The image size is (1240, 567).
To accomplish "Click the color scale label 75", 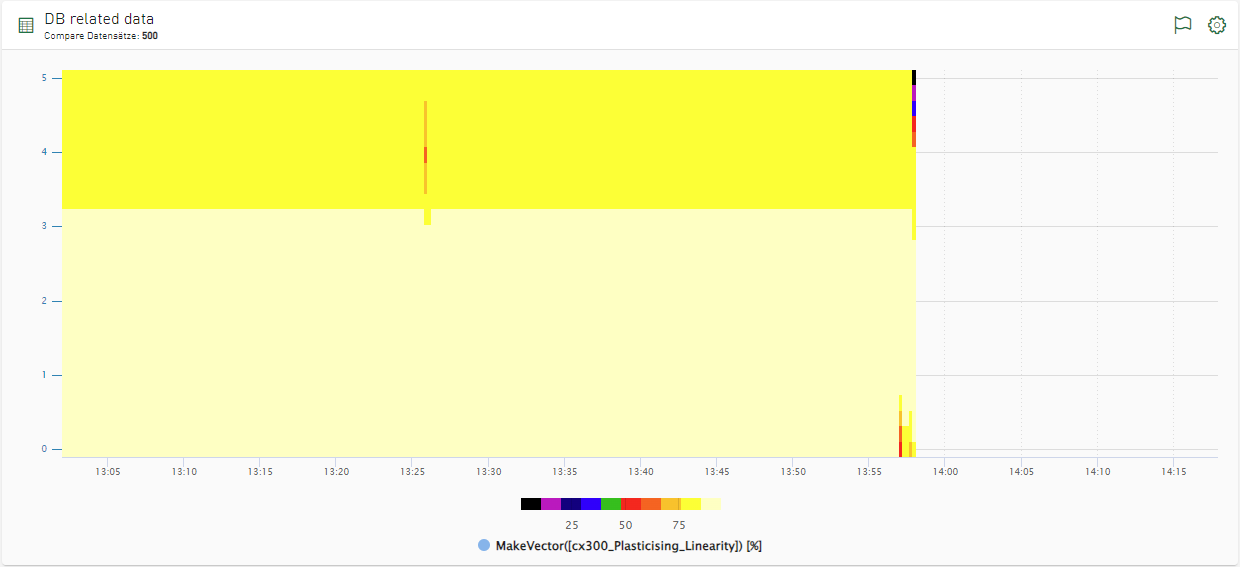I will pyautogui.click(x=679, y=525).
